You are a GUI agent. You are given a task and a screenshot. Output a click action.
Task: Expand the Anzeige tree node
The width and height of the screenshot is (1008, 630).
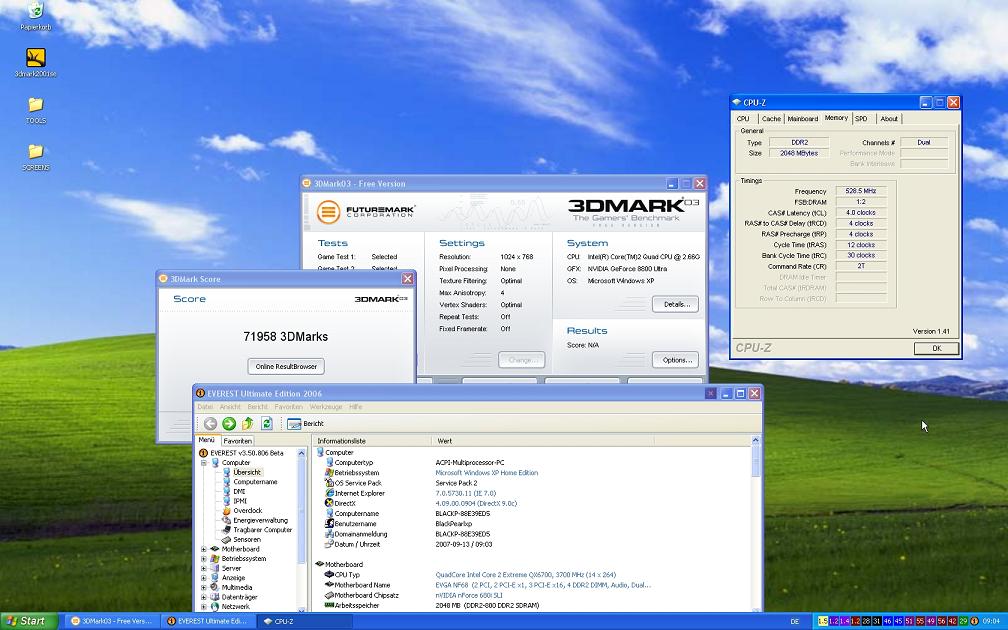[204, 578]
